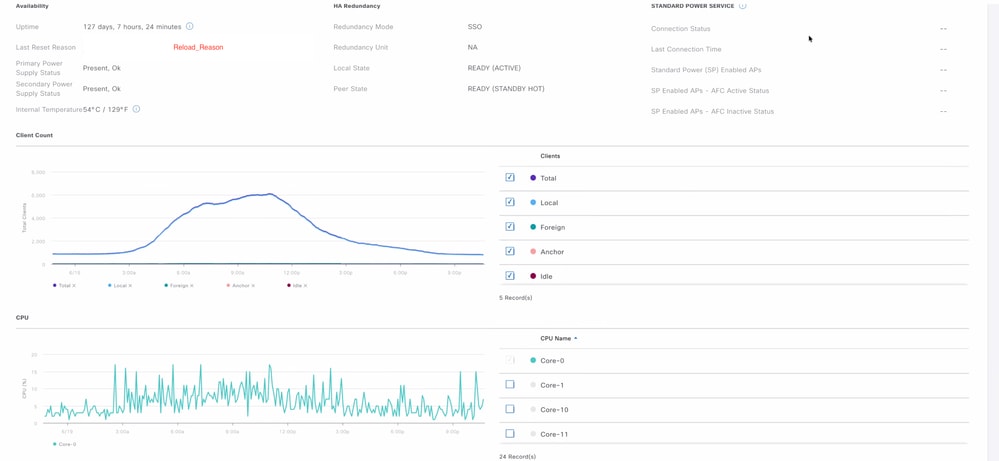Uncheck the Anchor clients checkbox

(x=510, y=251)
